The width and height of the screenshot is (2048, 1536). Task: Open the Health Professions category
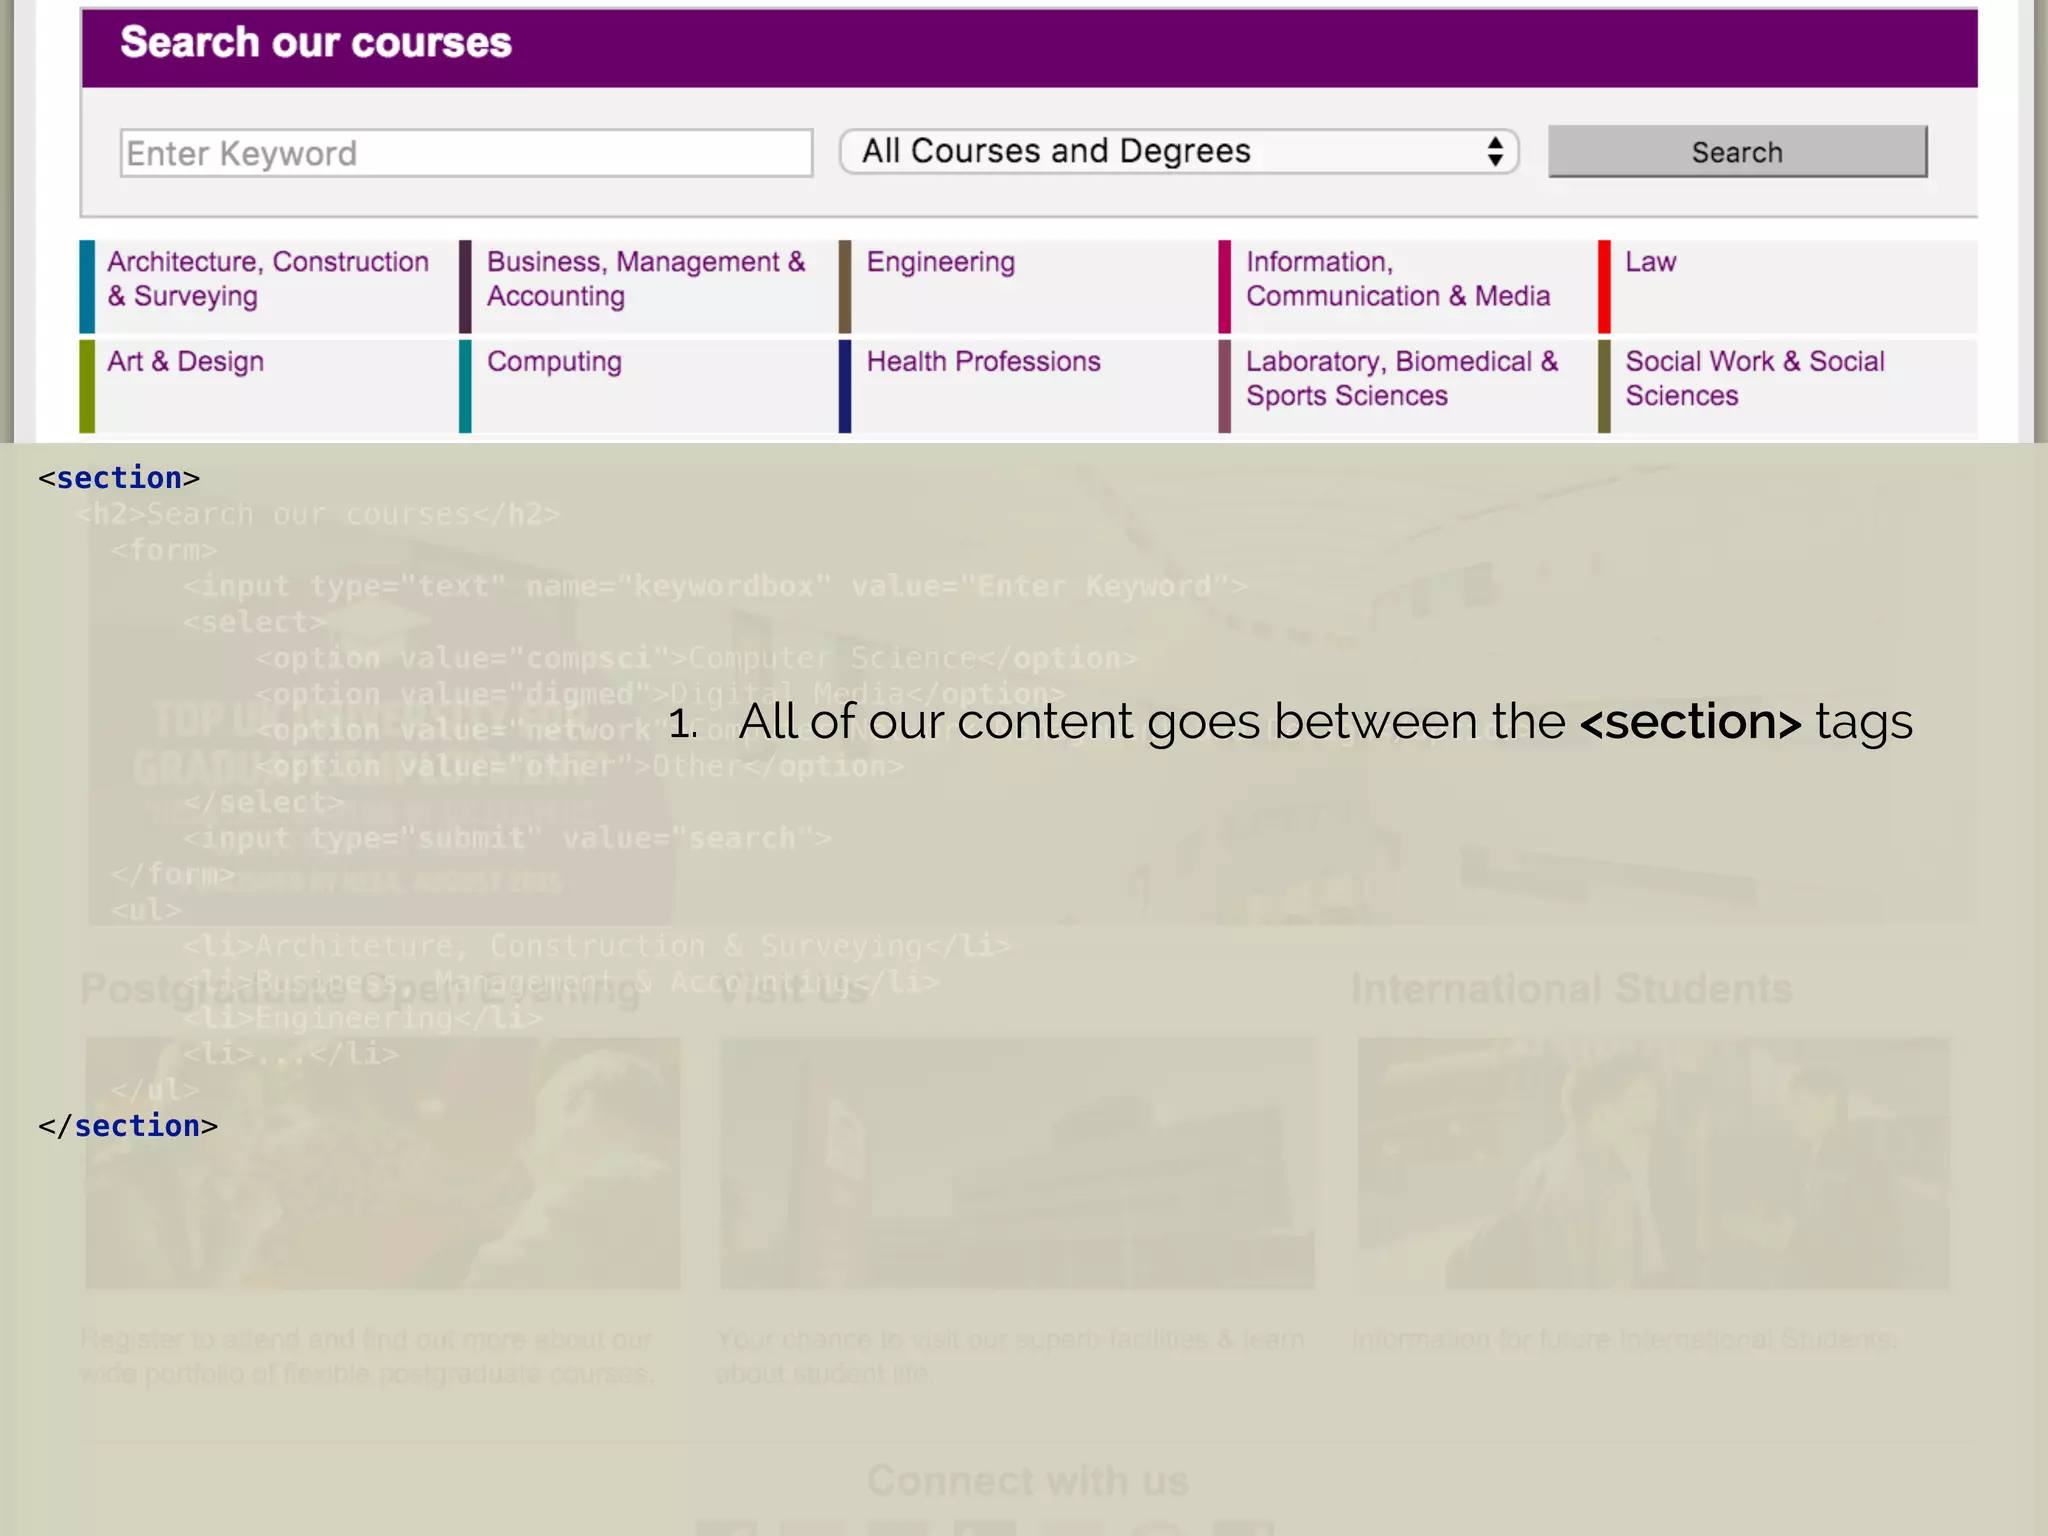(983, 362)
